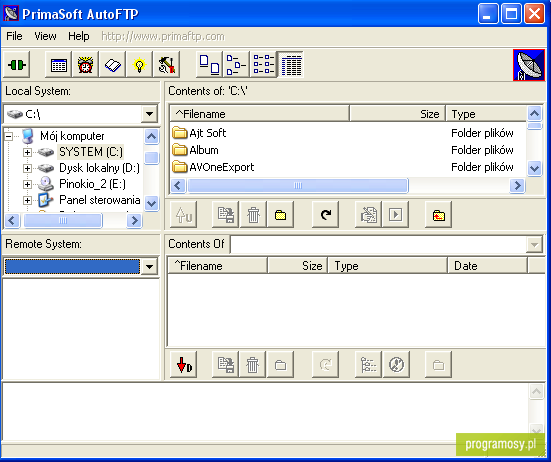Viewport: 551px width, 462px height.
Task: Click local pane rename file icon
Action: pyautogui.click(x=226, y=215)
